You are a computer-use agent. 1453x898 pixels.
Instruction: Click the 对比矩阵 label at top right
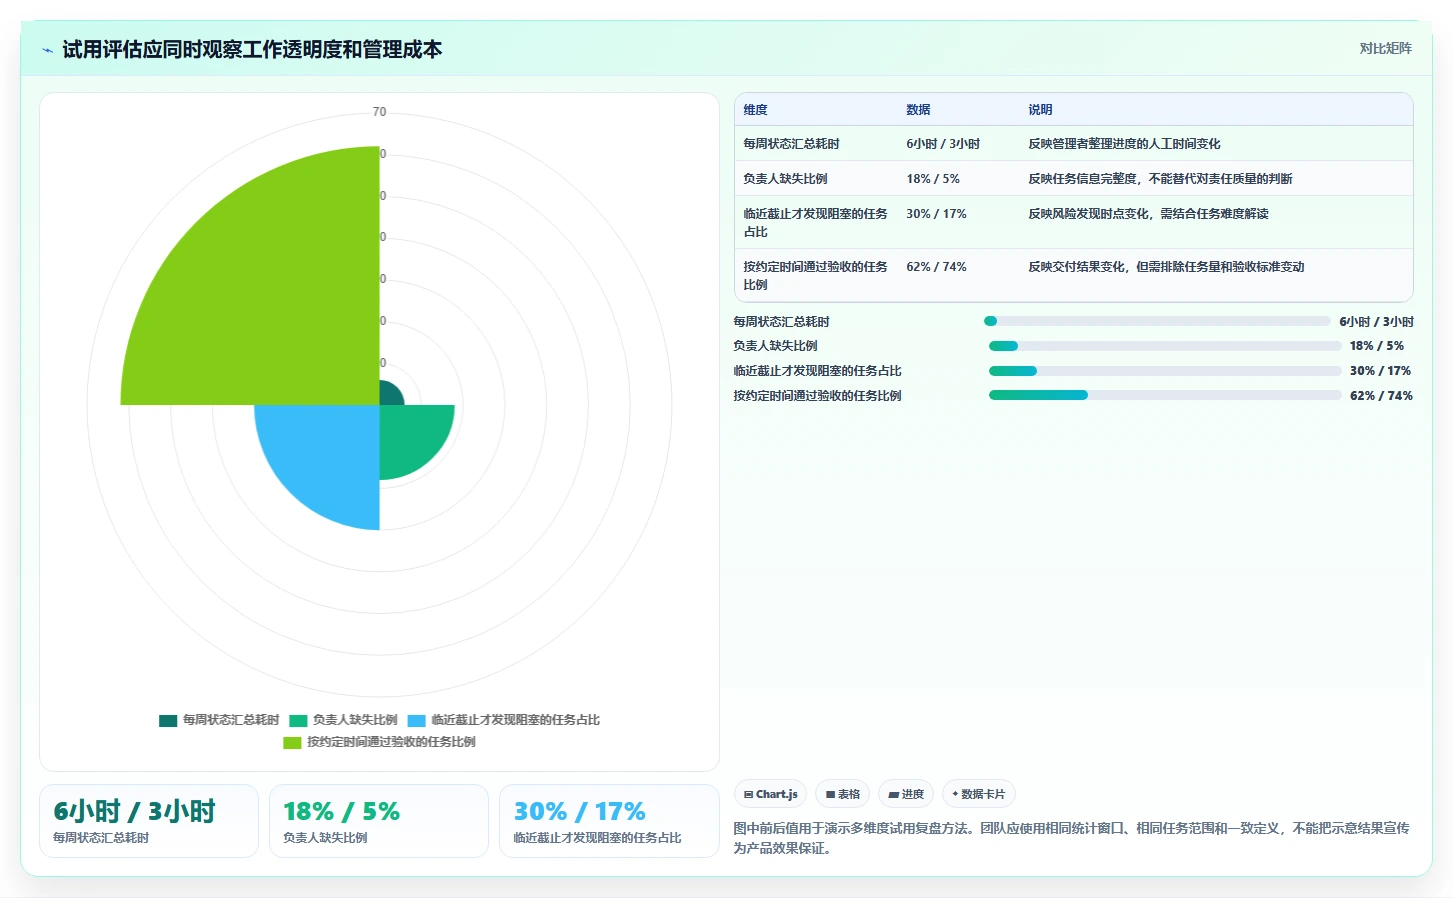(x=1385, y=48)
